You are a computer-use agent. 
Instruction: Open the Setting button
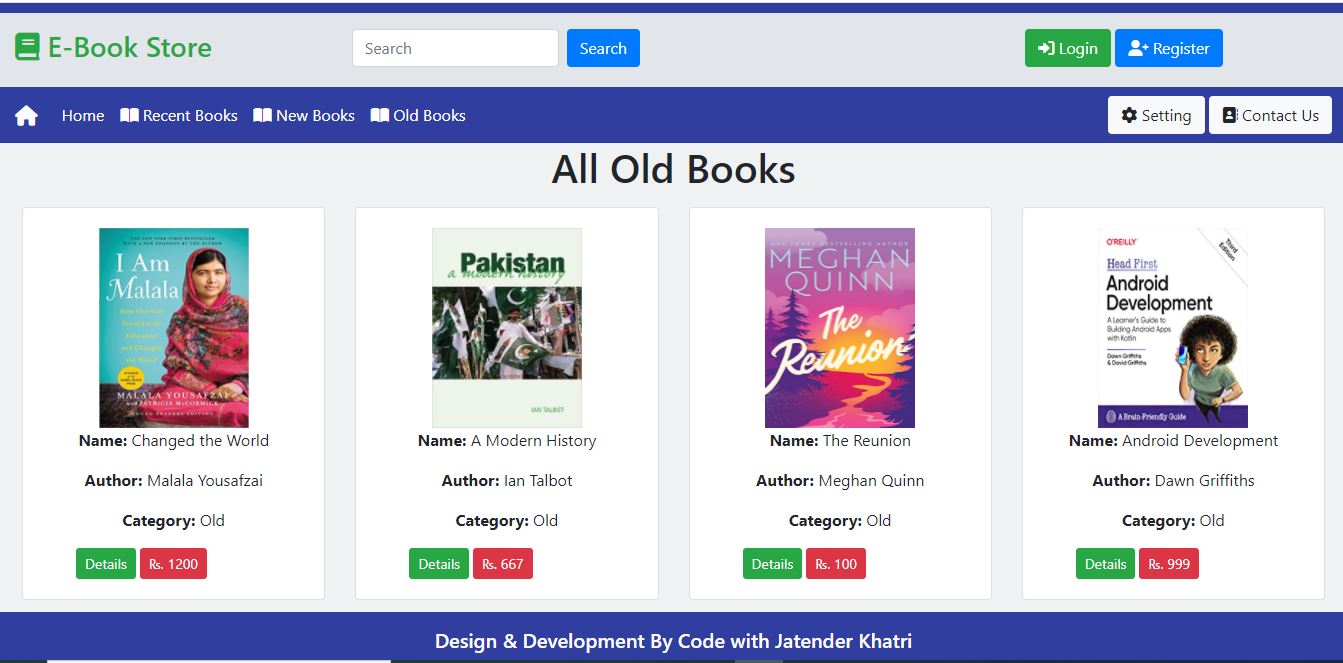click(1156, 115)
